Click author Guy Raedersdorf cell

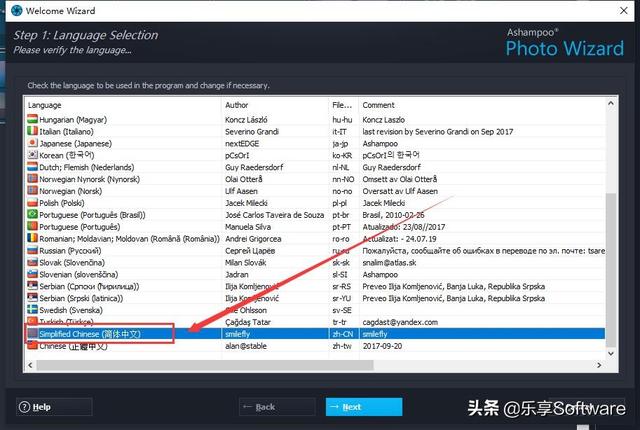pyautogui.click(x=254, y=167)
